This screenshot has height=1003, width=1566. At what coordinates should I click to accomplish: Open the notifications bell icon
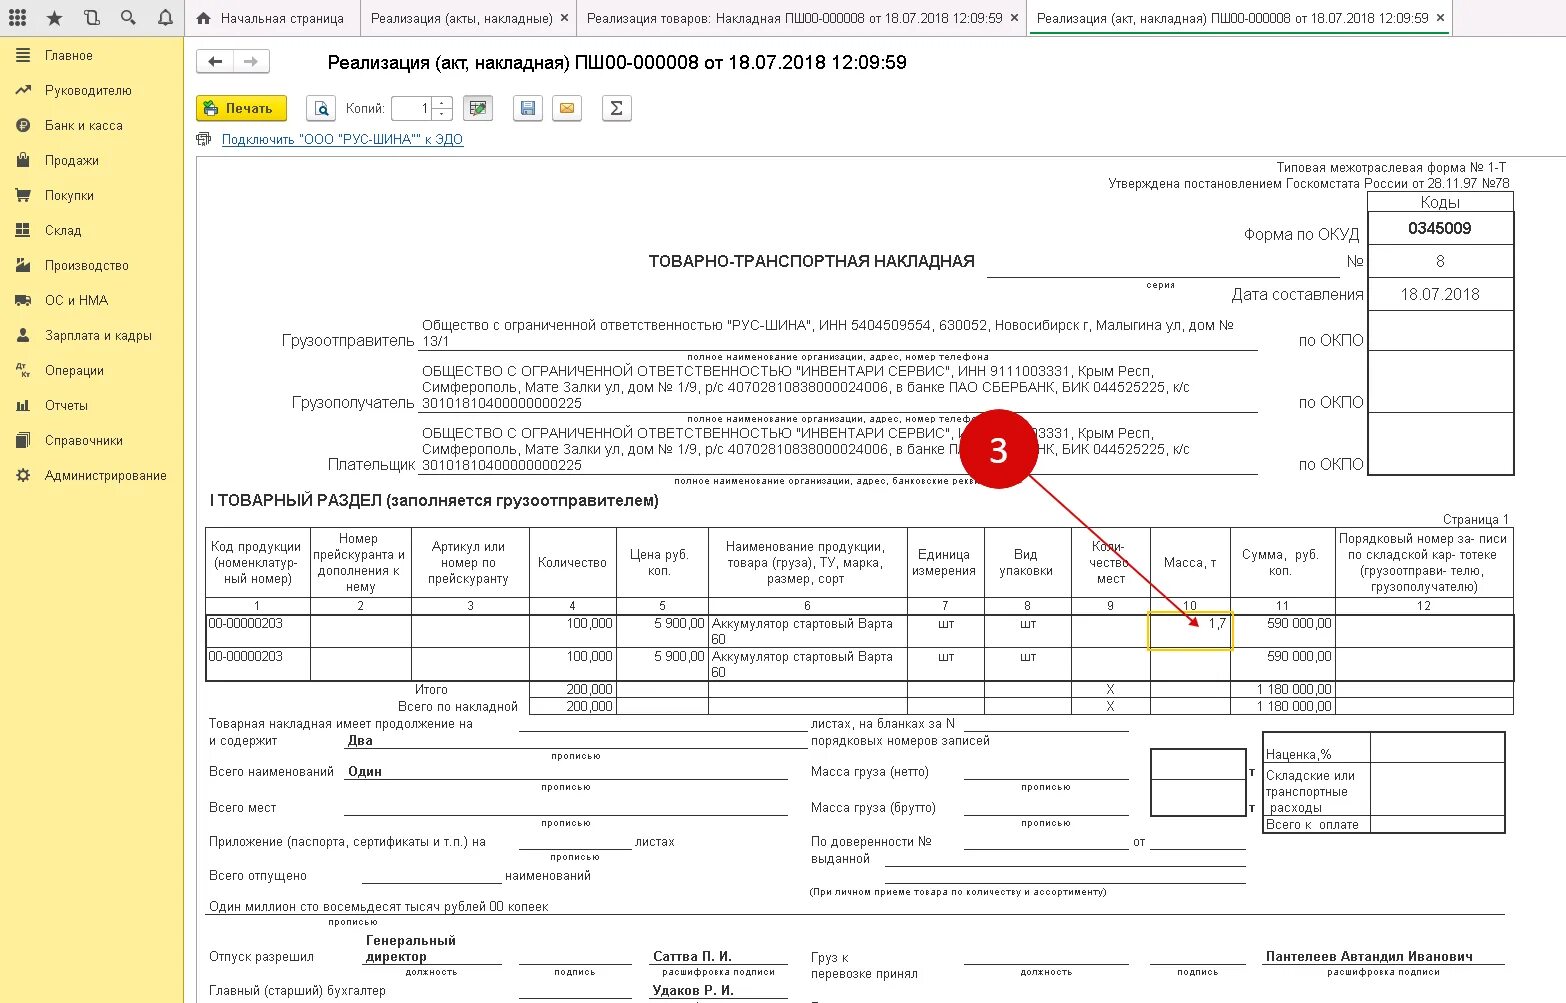(x=165, y=18)
